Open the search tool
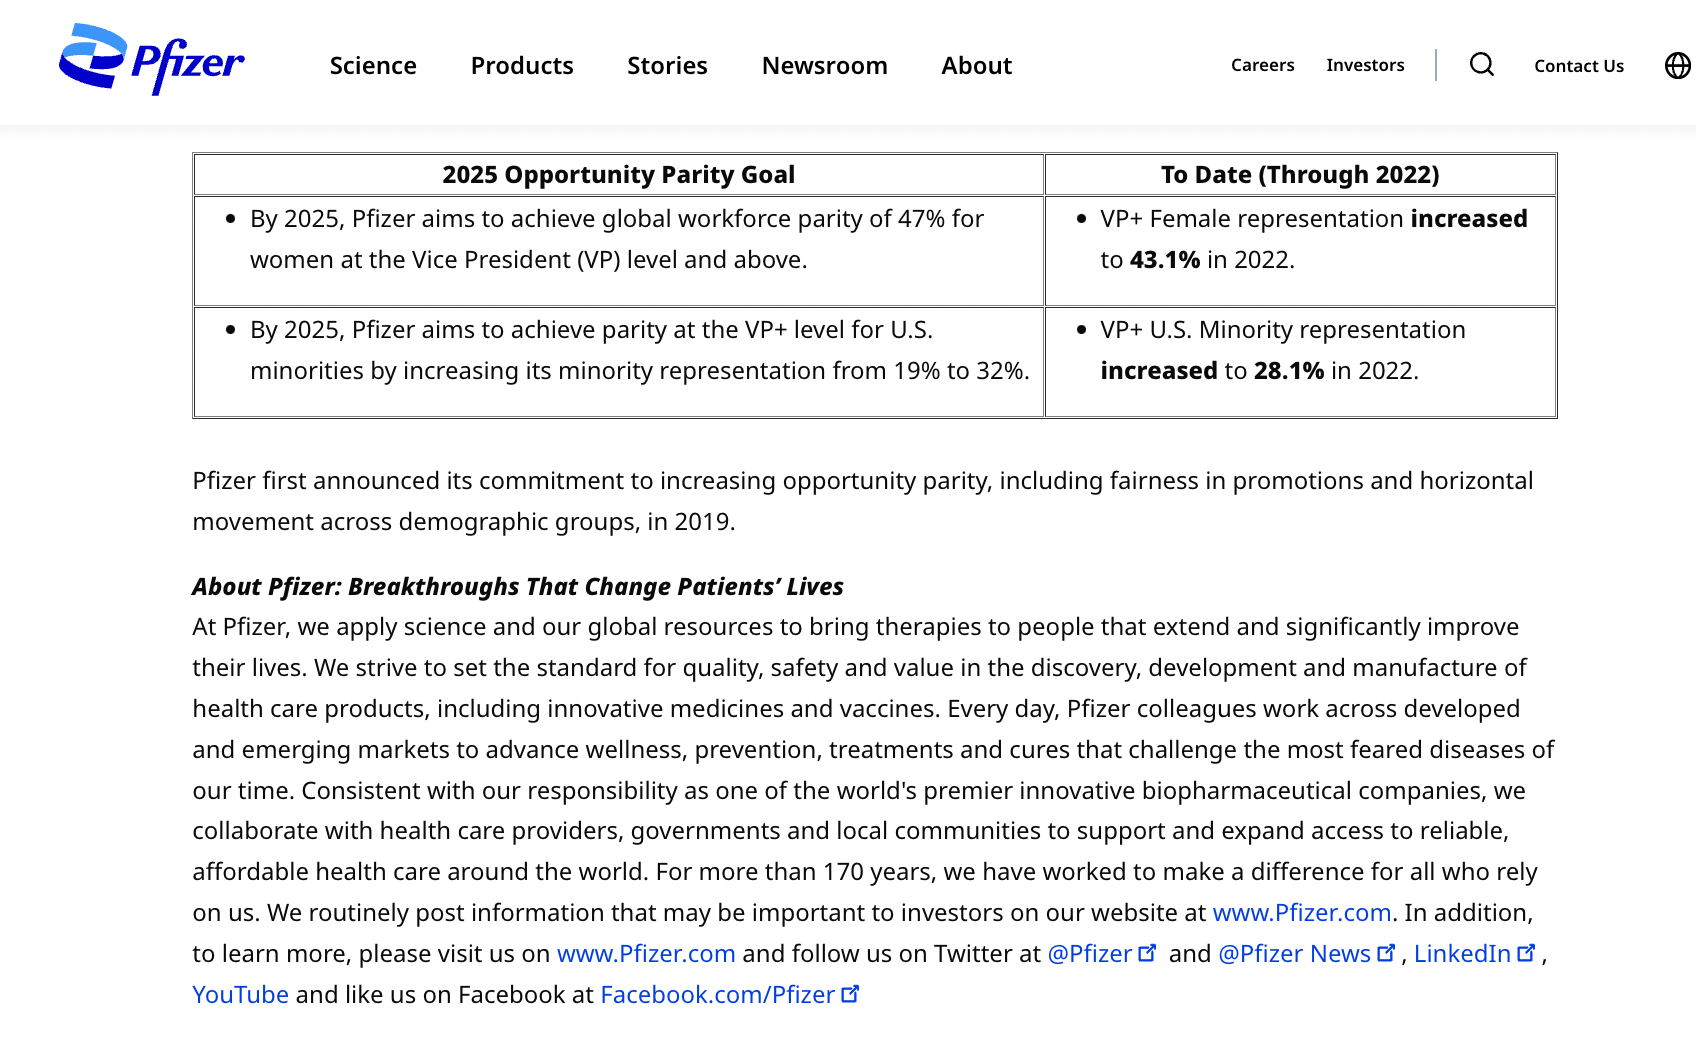This screenshot has height=1040, width=1696. (1481, 64)
